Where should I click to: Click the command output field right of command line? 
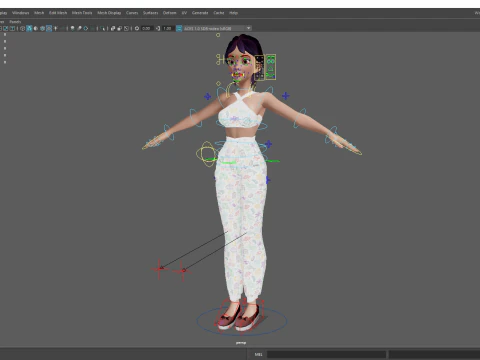point(434,354)
